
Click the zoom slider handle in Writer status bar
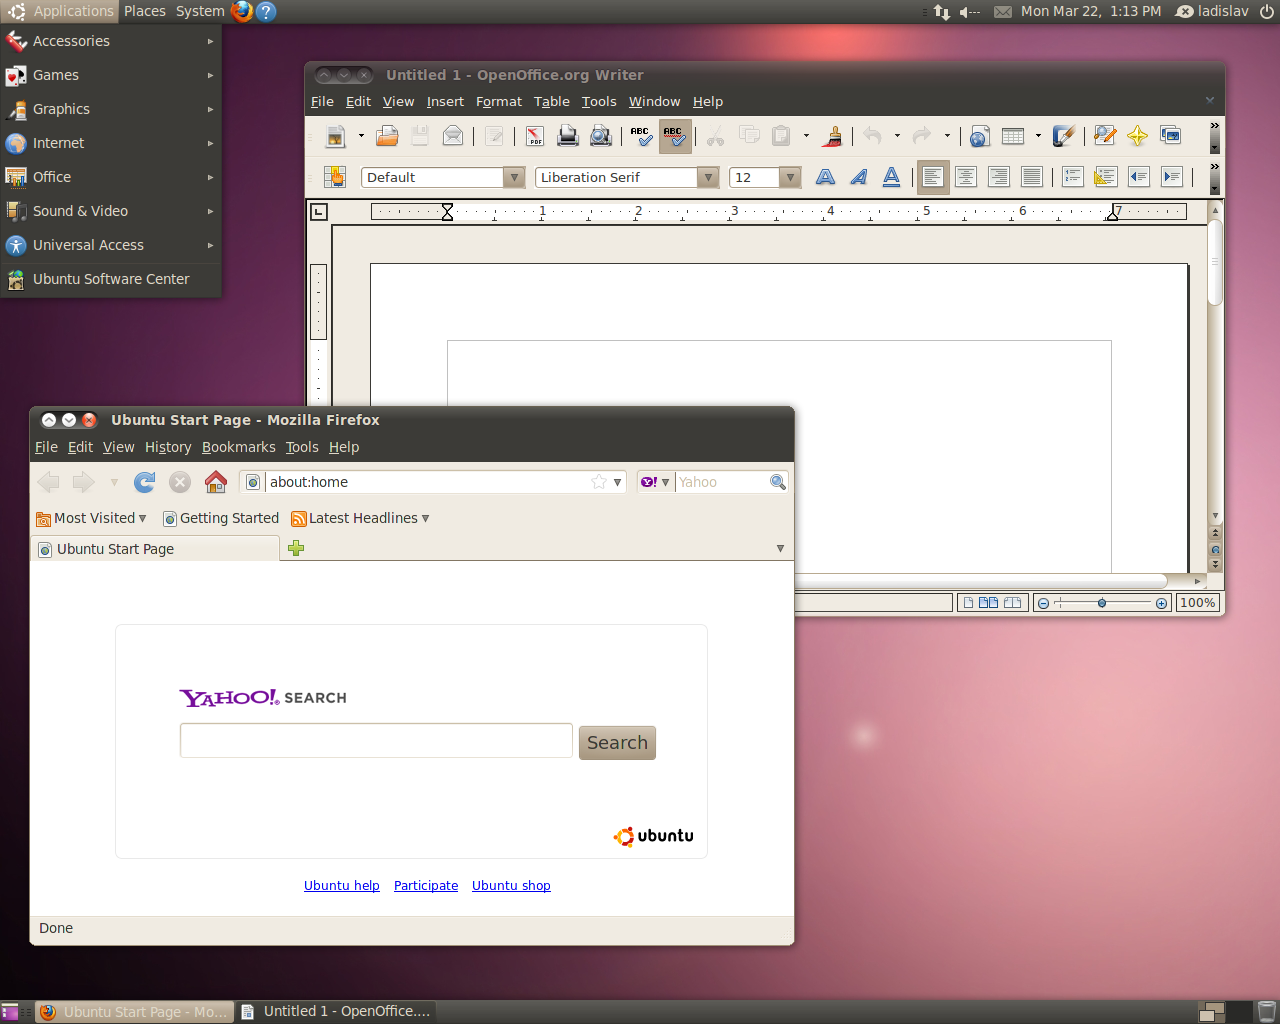[1102, 603]
